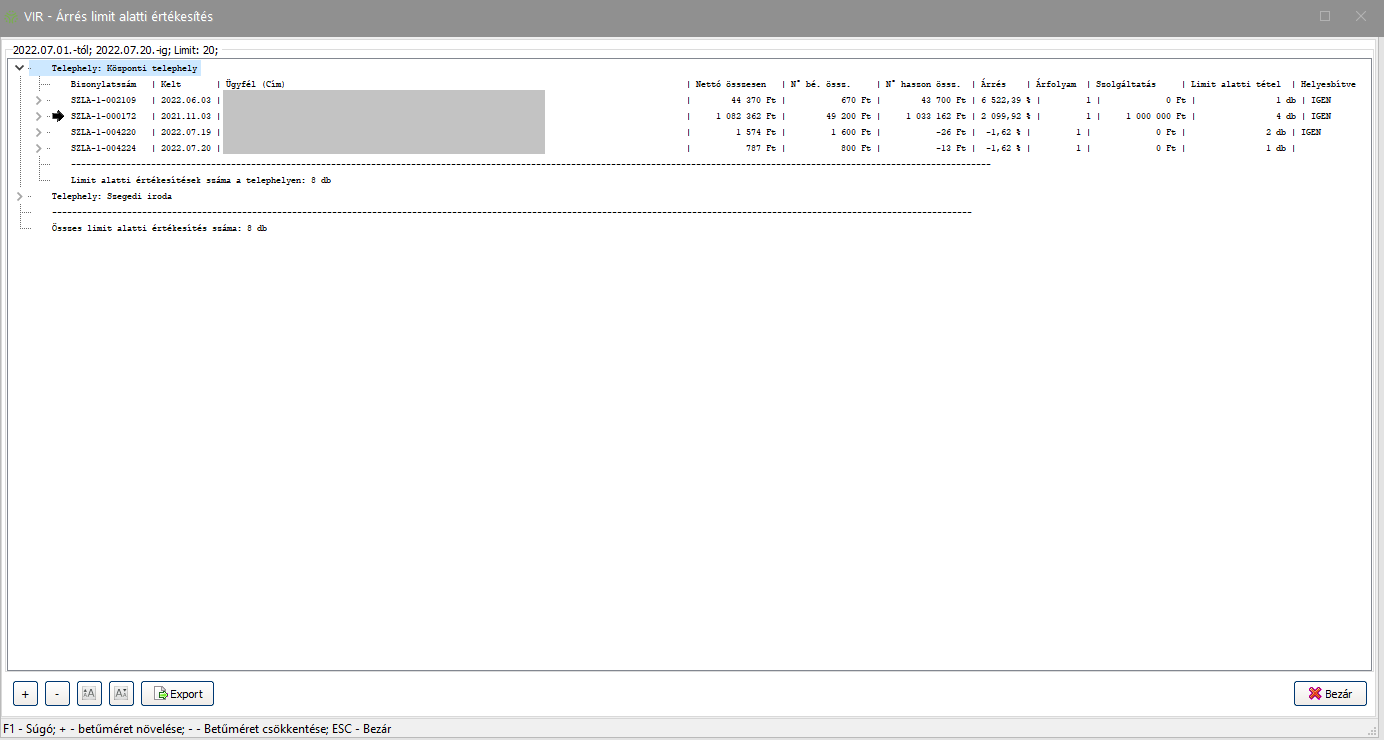Click the Összes limit alatti értékesítés summary line
Screen dimensions: 1384x740
pyautogui.click(x=159, y=229)
